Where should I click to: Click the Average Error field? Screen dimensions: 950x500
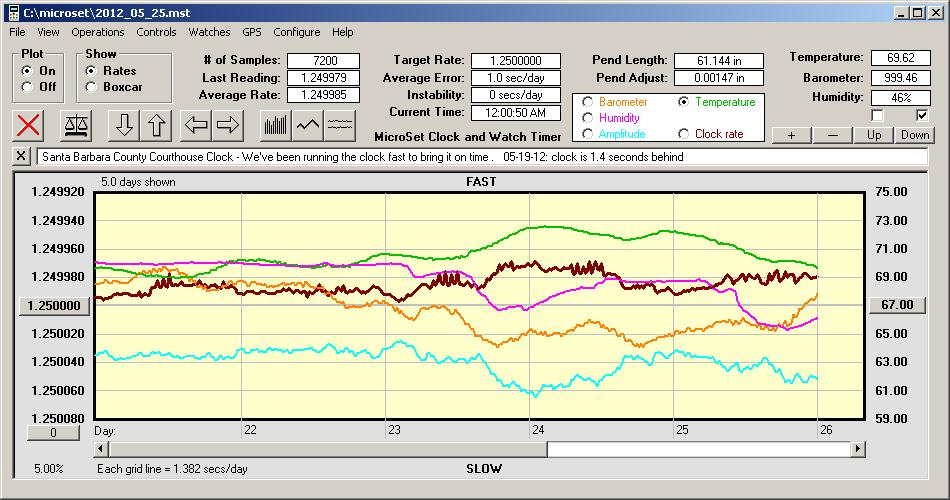[516, 78]
